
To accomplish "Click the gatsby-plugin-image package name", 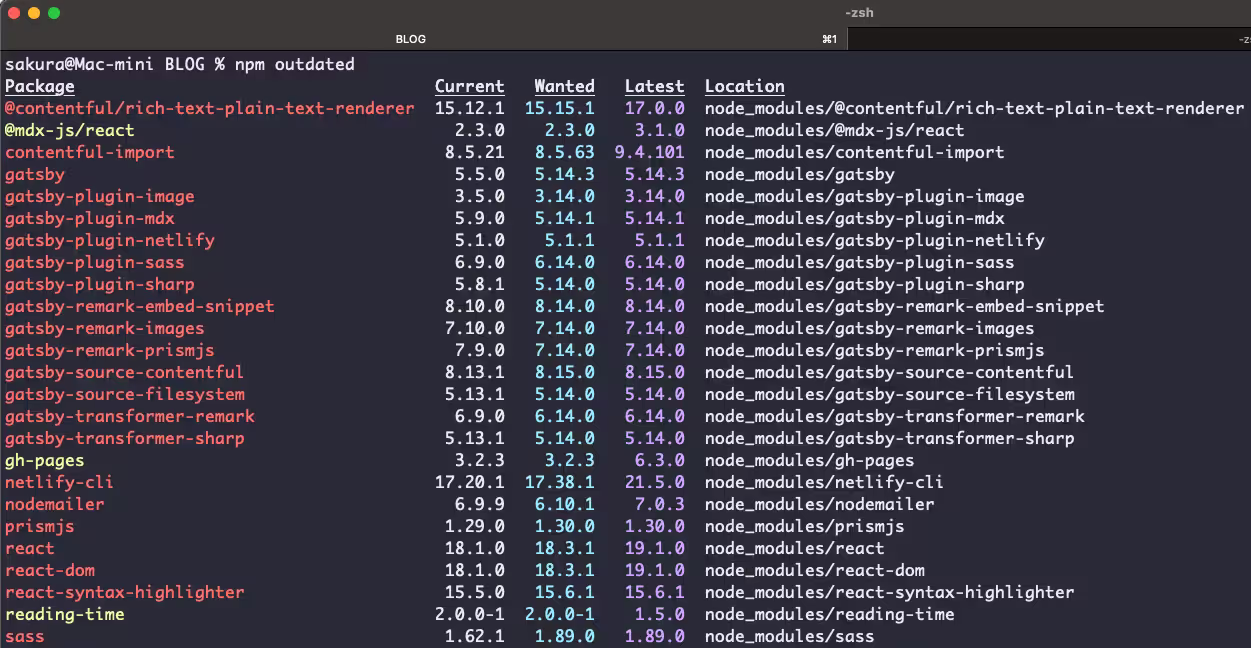I will coord(100,196).
